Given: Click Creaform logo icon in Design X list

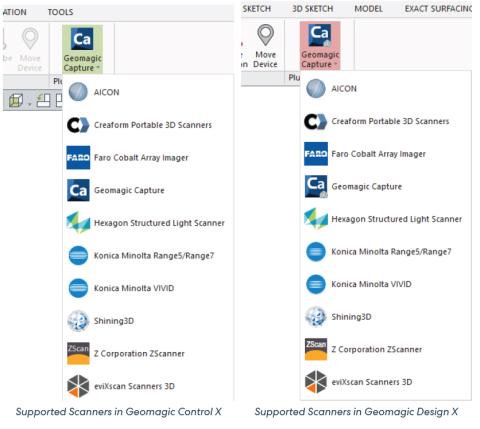Looking at the screenshot, I should (316, 121).
